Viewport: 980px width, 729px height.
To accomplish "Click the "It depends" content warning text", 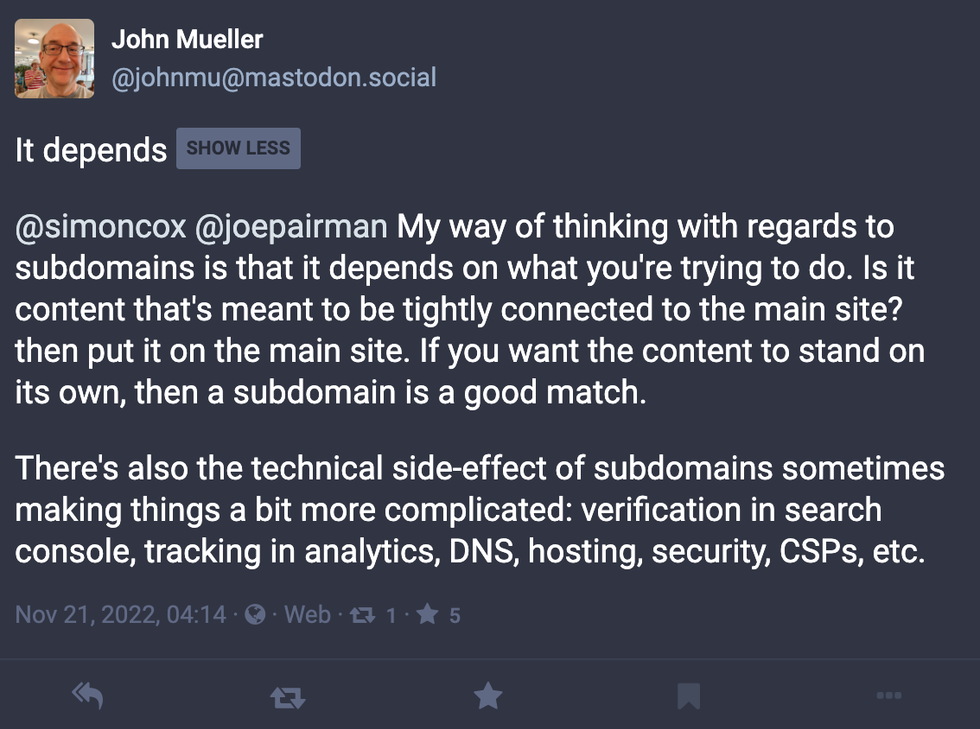I will 91,150.
